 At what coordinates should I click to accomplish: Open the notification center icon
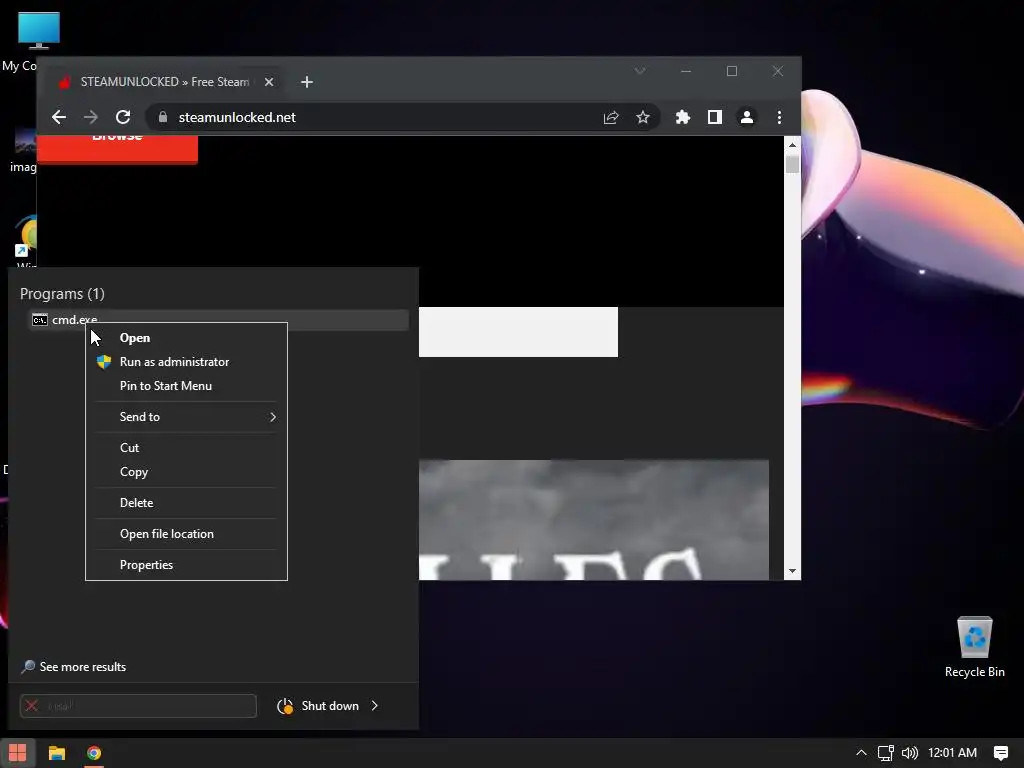pos(1000,753)
